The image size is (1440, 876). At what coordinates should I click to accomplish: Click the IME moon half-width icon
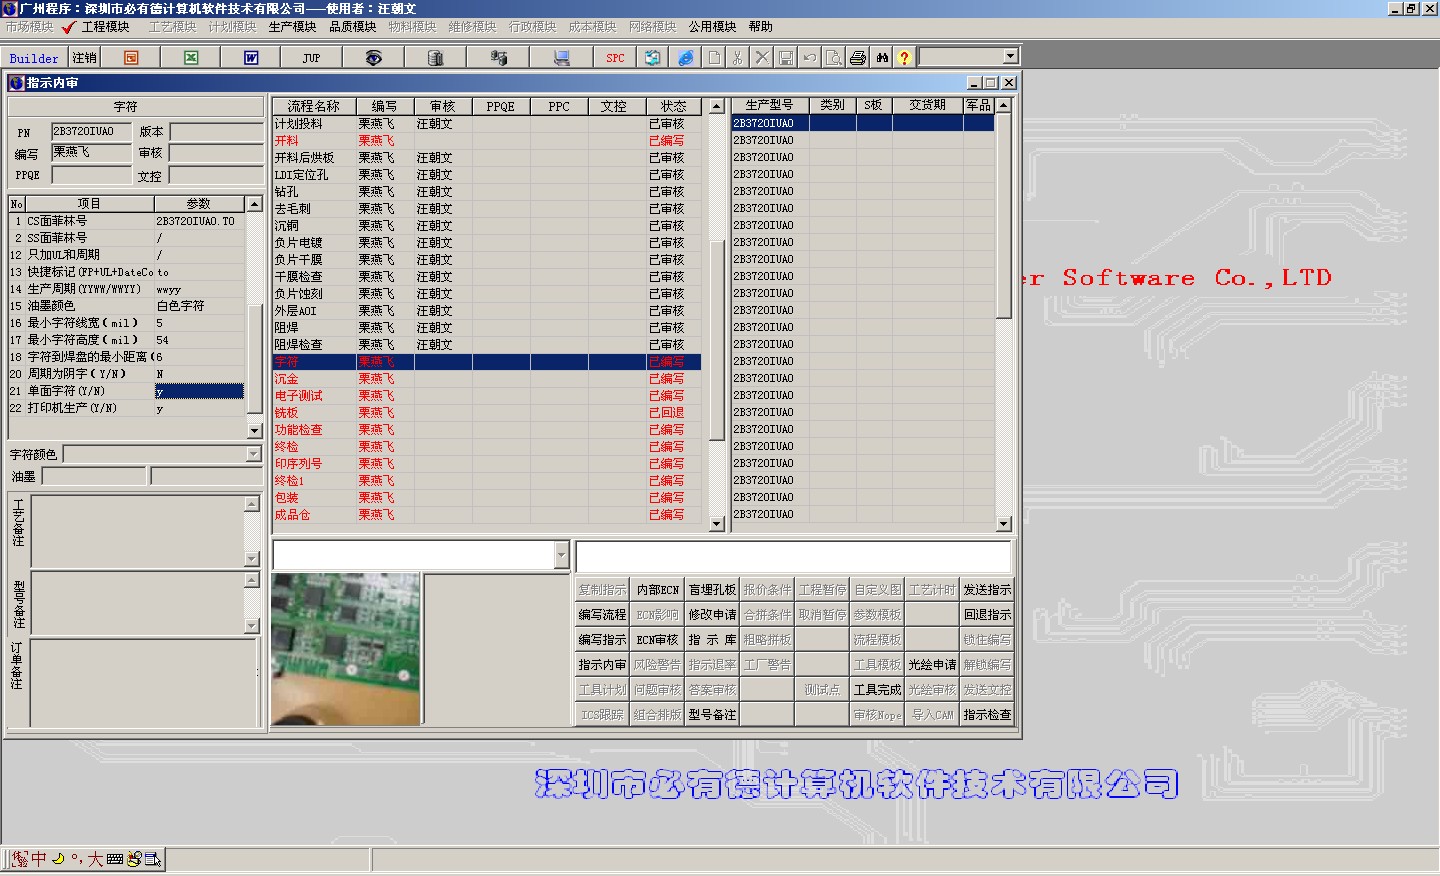coord(58,858)
